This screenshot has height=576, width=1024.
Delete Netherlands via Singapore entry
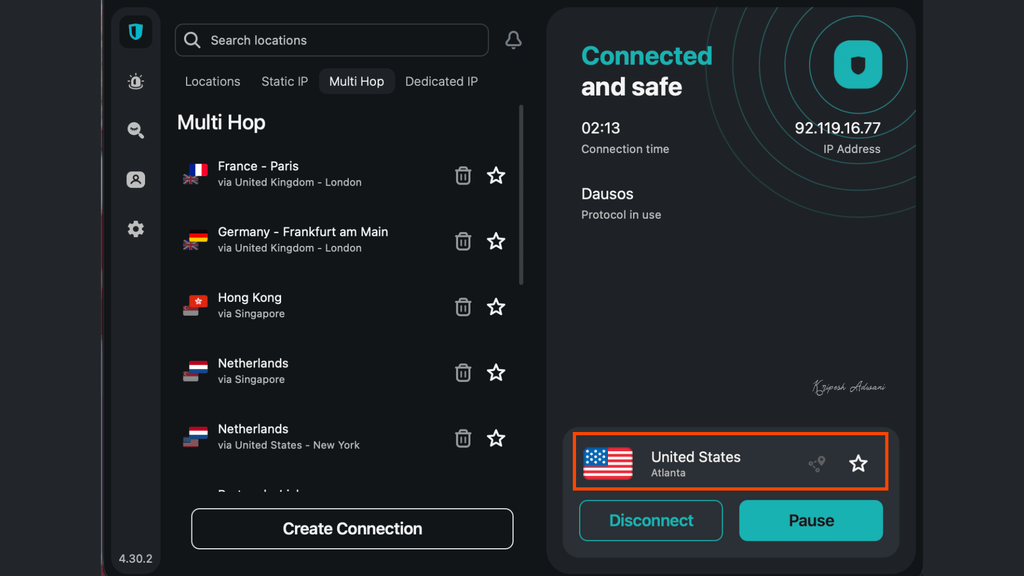[x=463, y=373]
